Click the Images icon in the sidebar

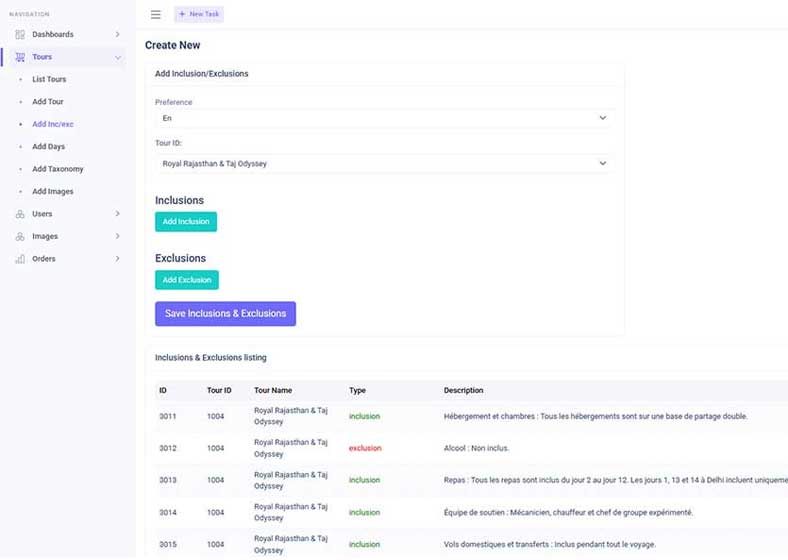click(x=20, y=237)
